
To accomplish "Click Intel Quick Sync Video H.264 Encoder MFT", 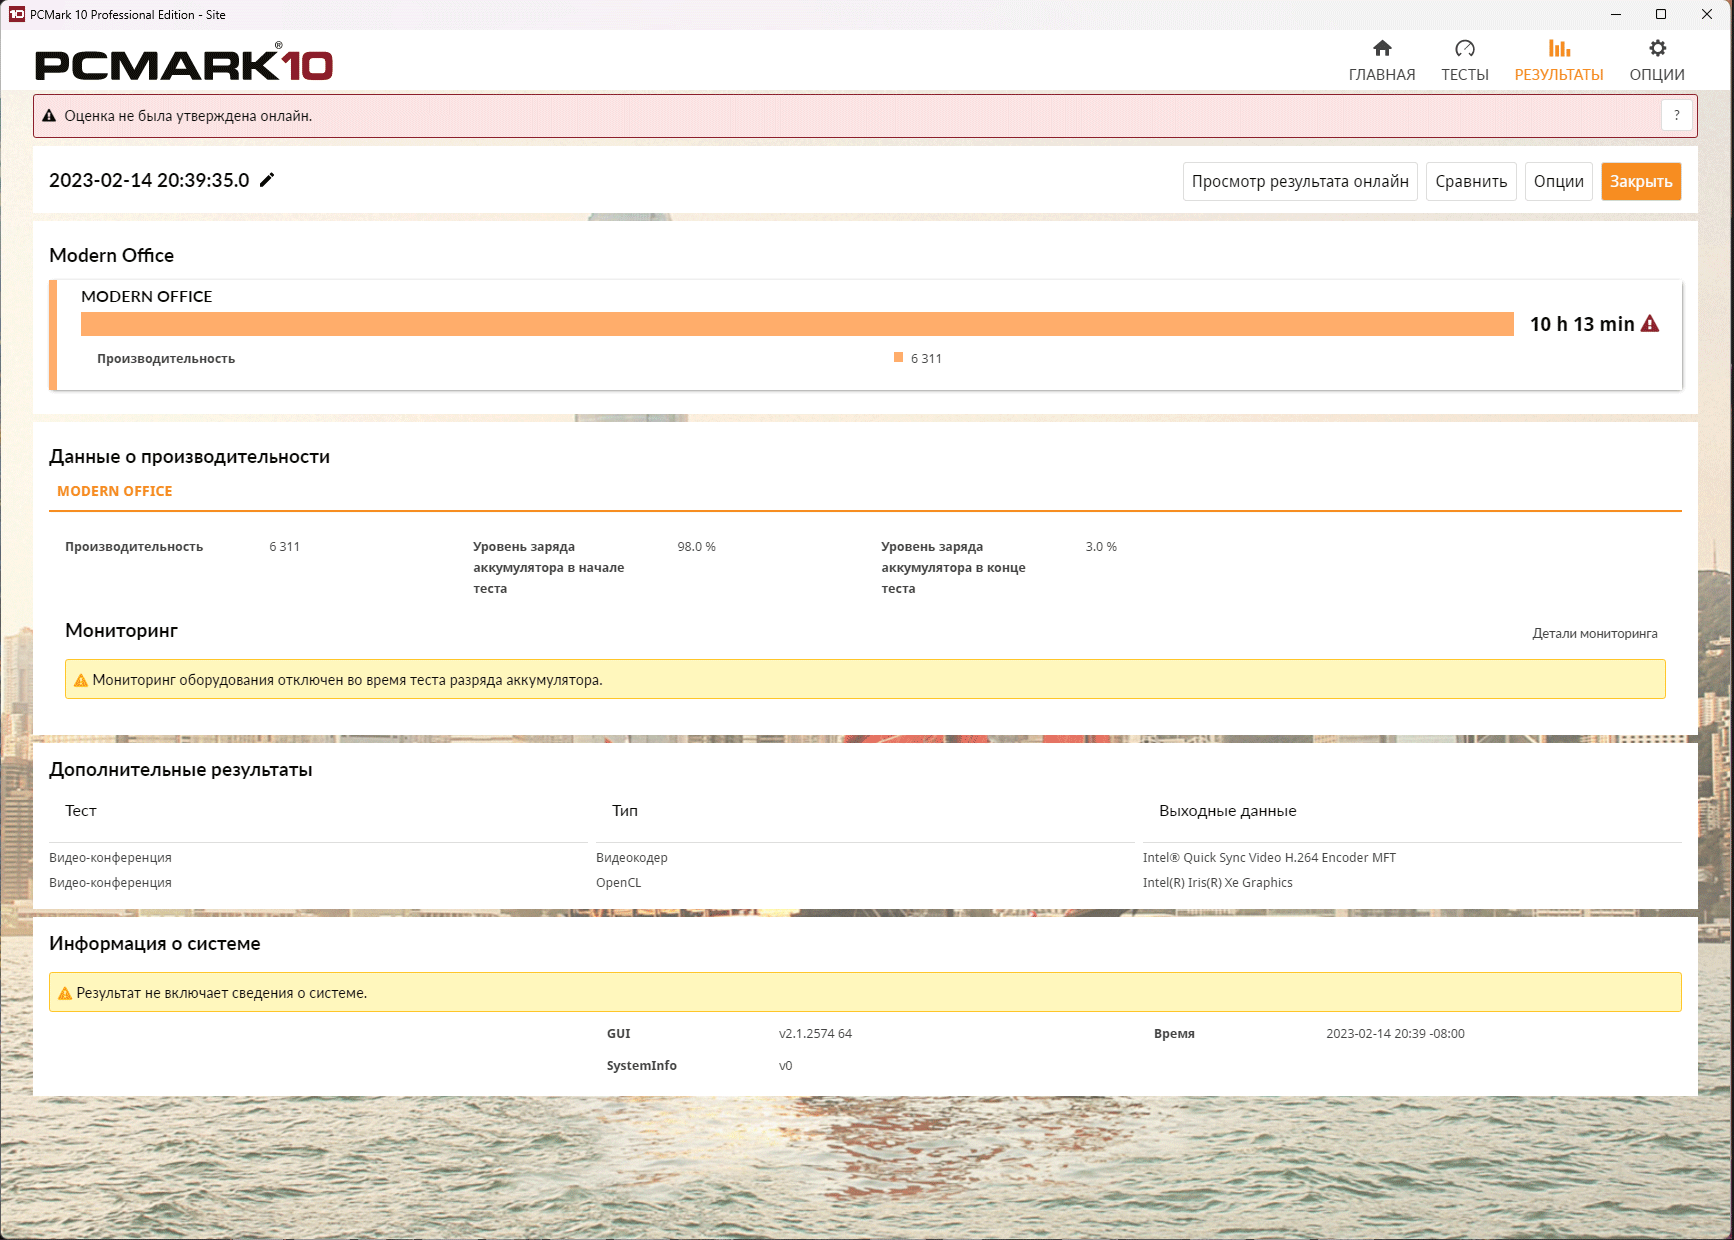I will pos(1269,858).
